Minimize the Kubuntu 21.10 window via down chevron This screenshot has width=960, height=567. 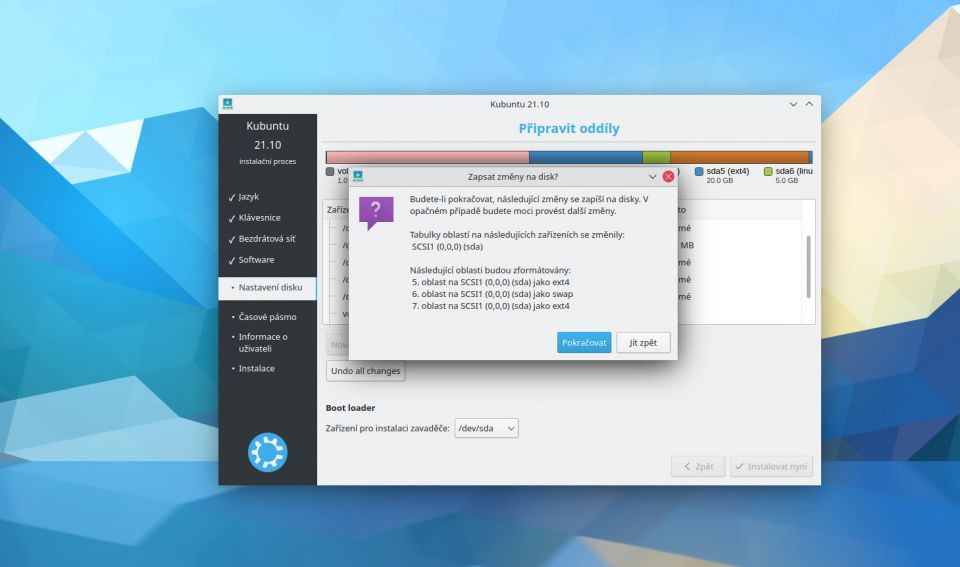[x=793, y=104]
